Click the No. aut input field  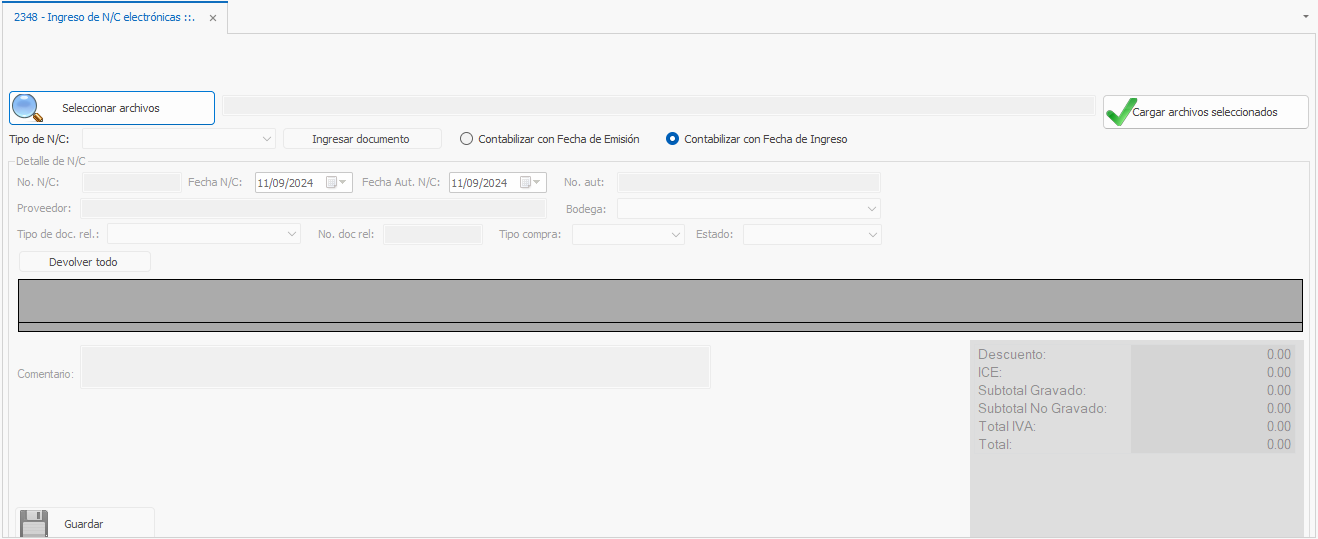pos(748,182)
